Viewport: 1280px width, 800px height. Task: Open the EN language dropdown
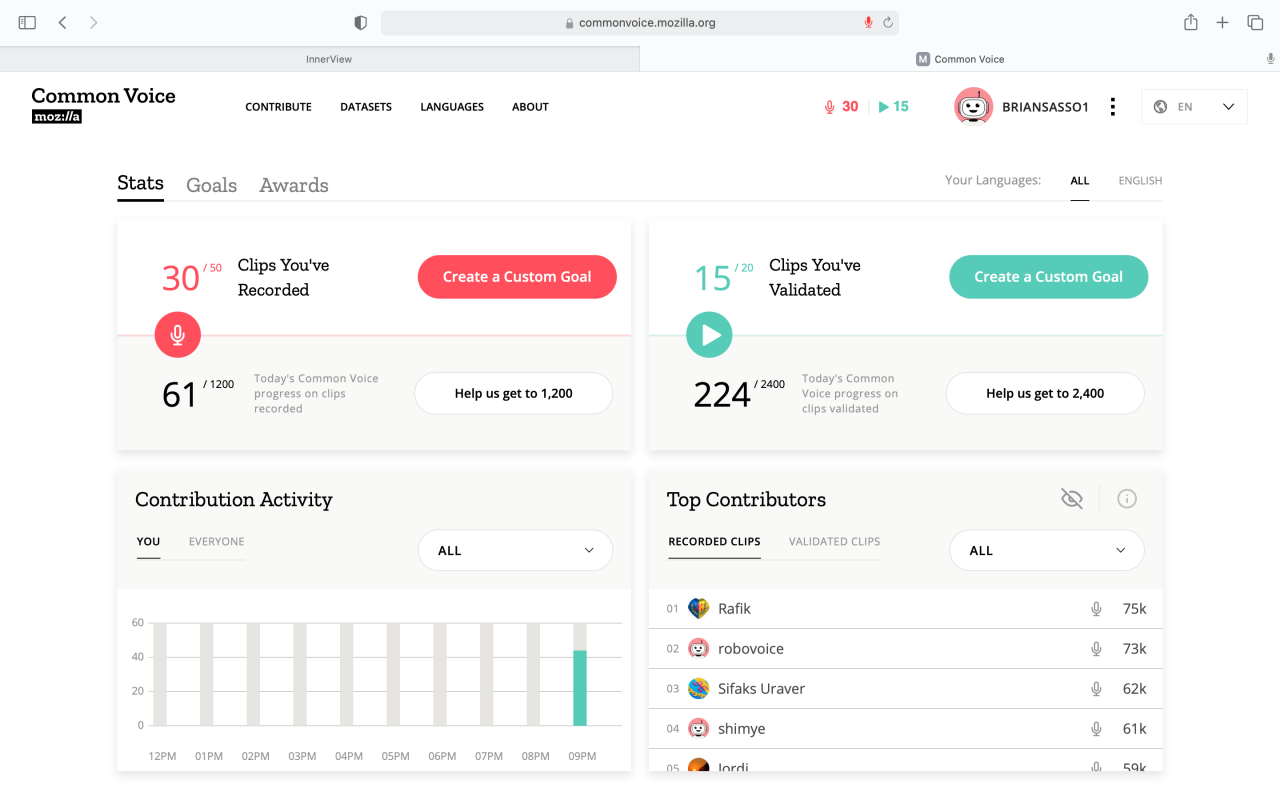tap(1194, 107)
